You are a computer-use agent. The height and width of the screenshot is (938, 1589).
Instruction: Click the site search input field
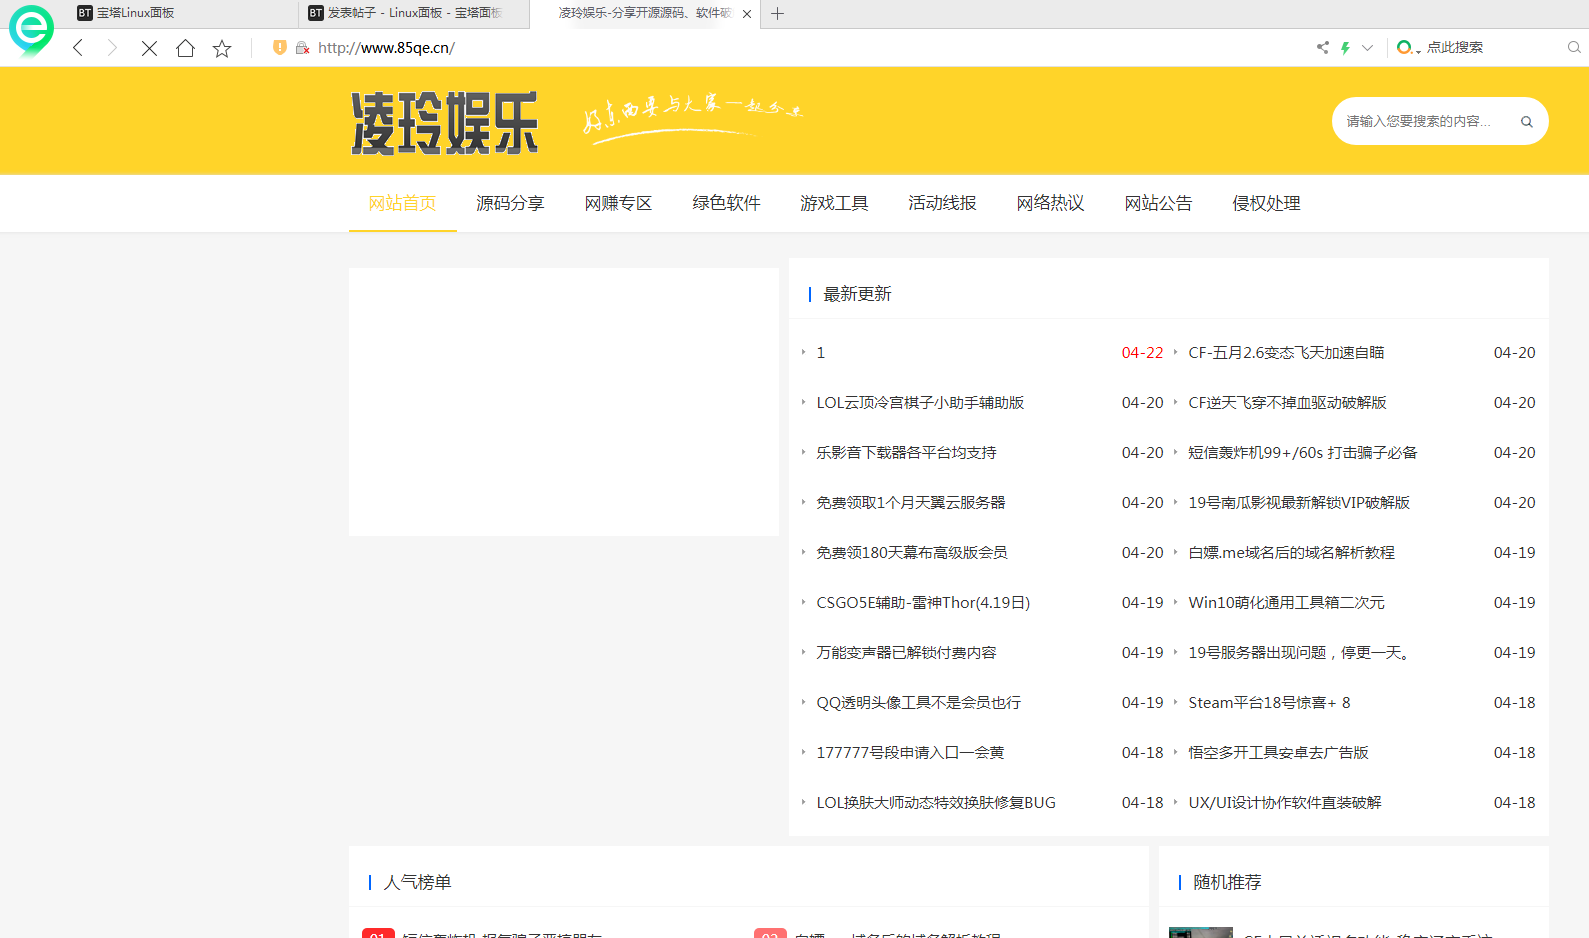point(1418,122)
